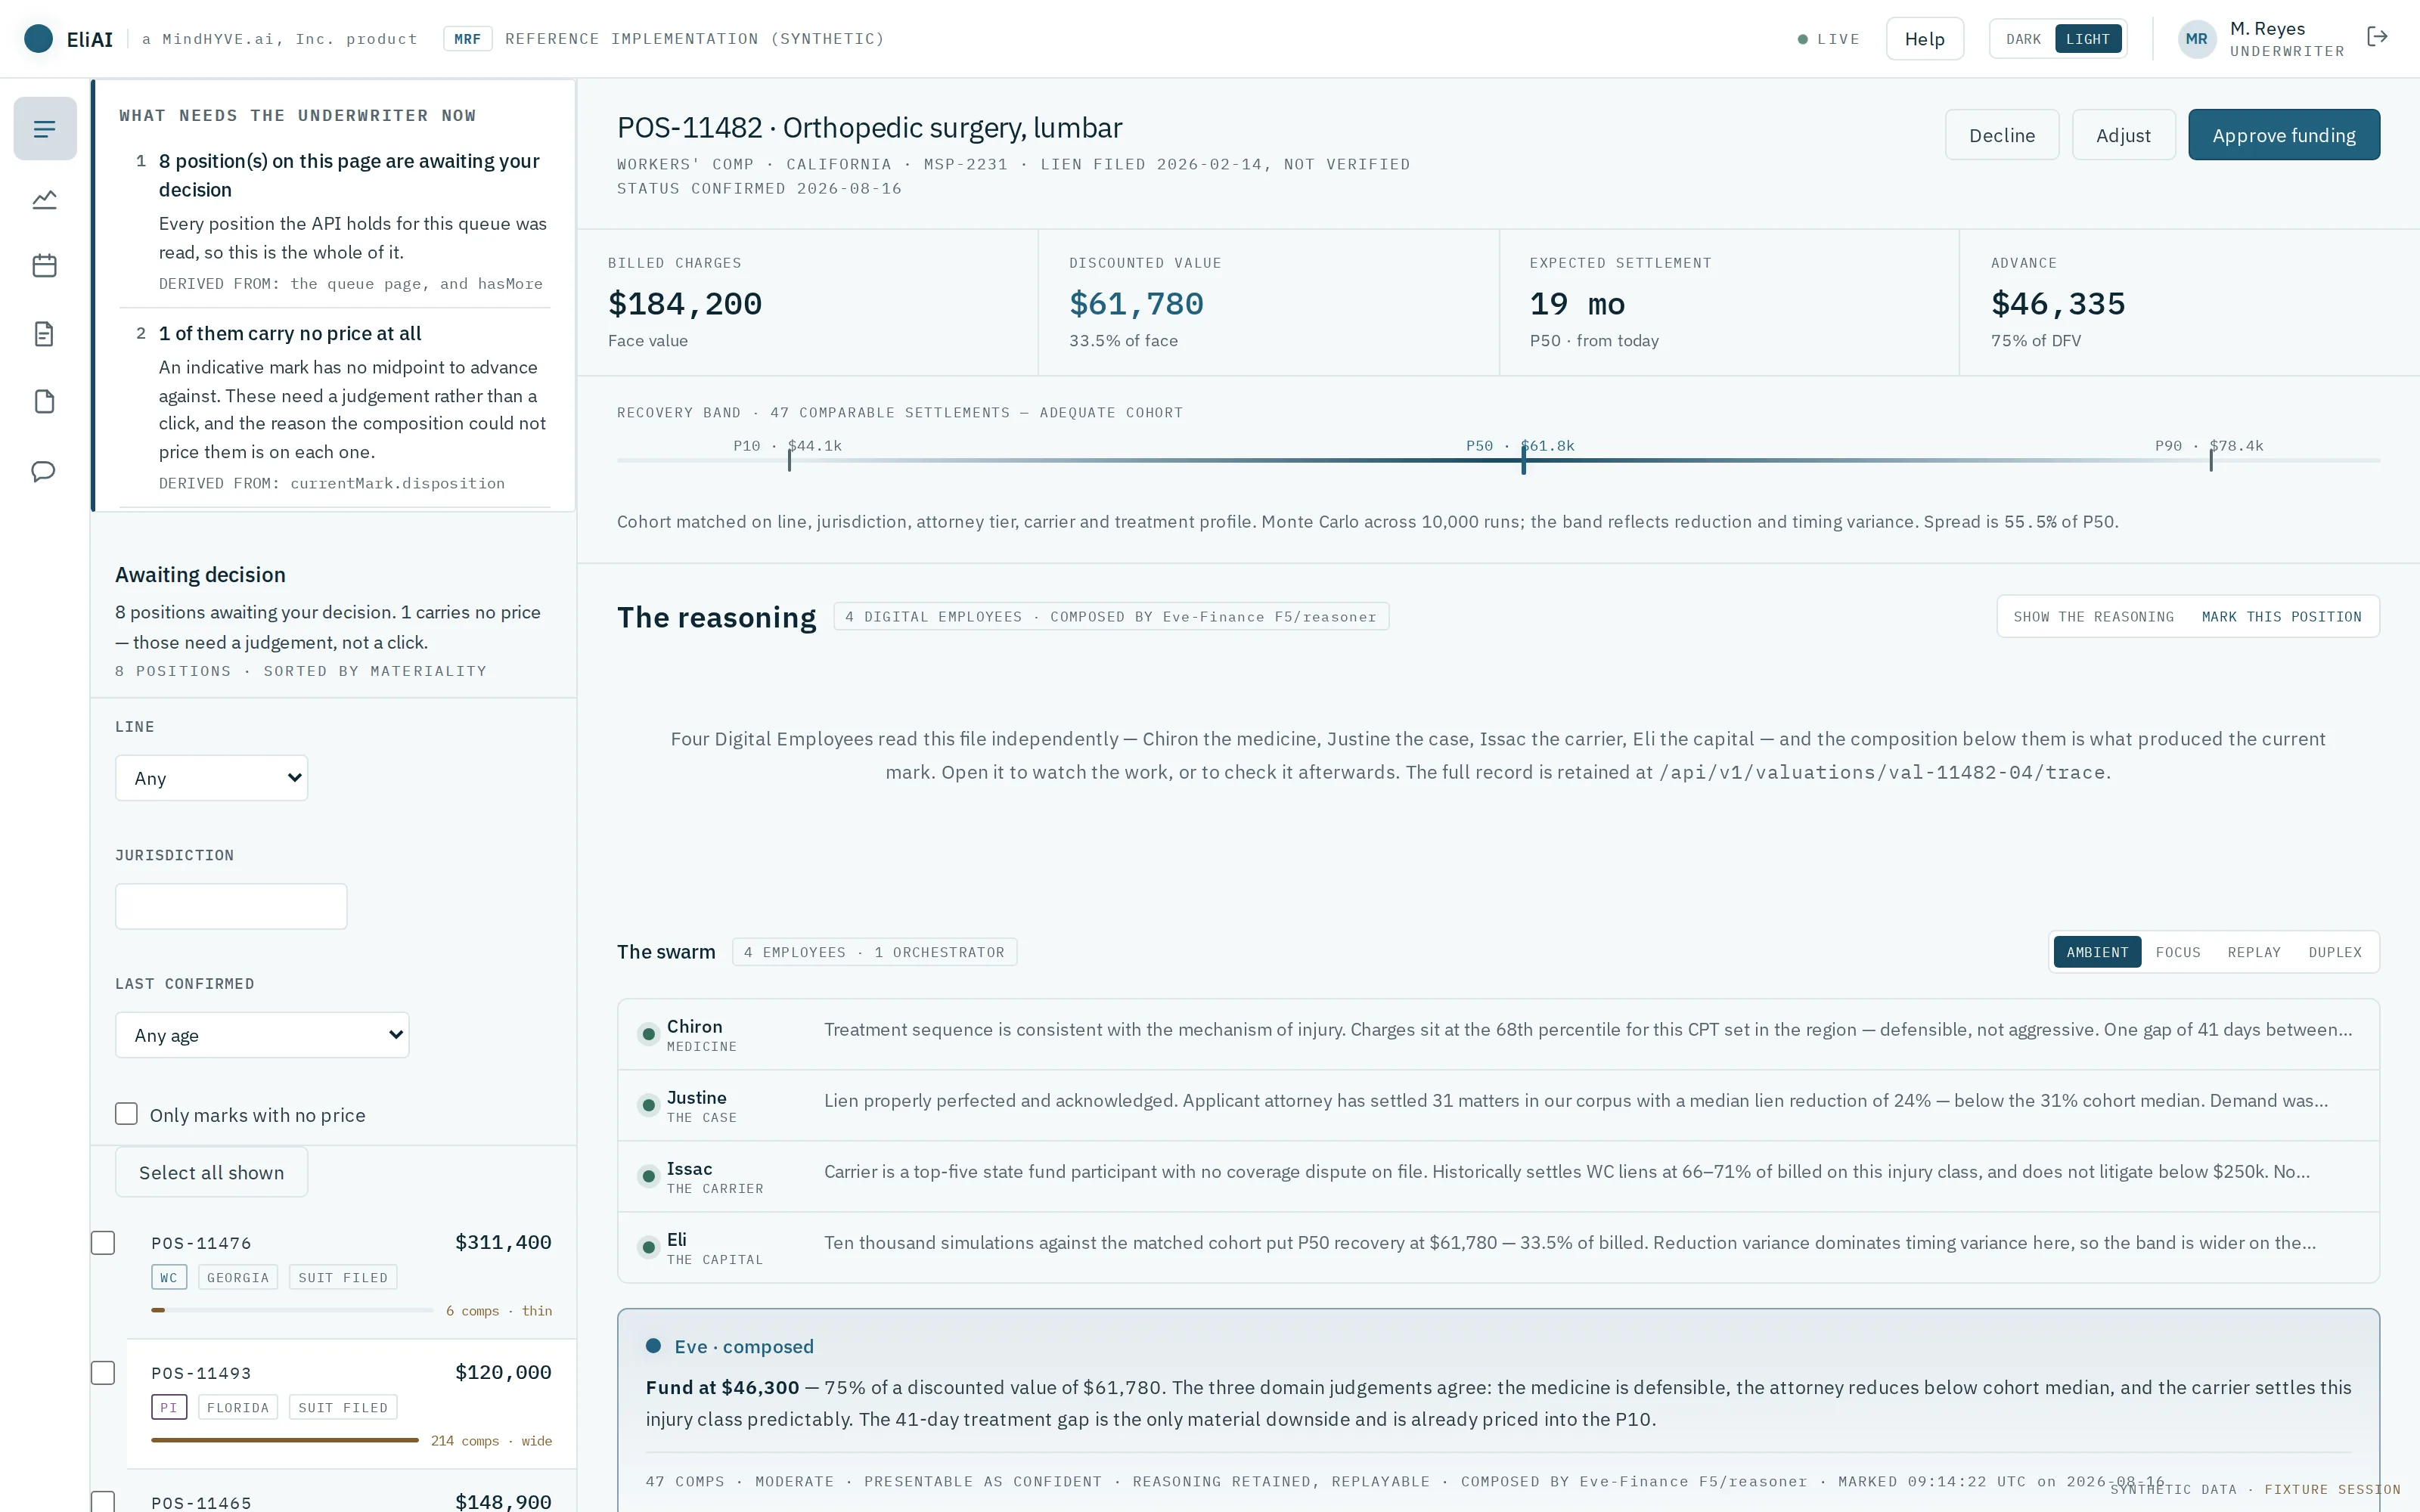This screenshot has width=2420, height=1512.
Task: Click the trace path /api/v1/valuations/val-11482-04/trace
Action: click(1882, 772)
